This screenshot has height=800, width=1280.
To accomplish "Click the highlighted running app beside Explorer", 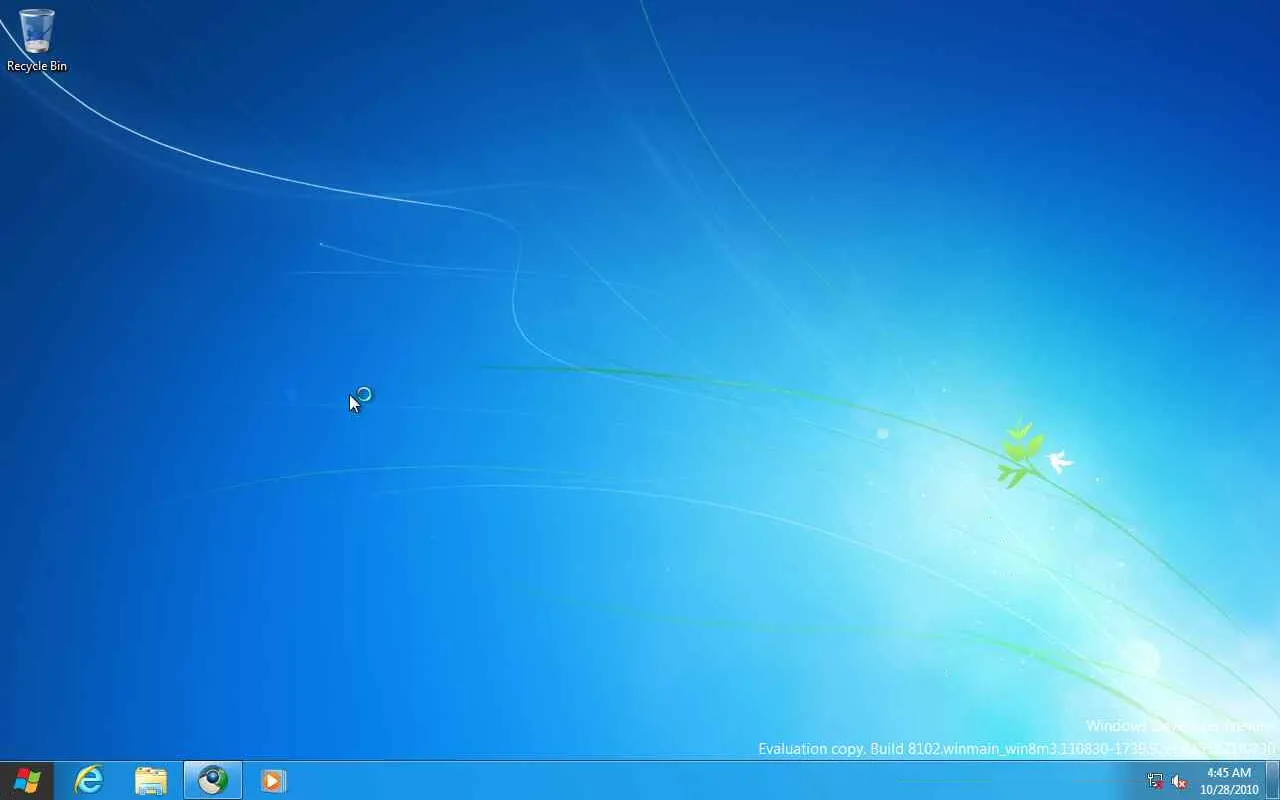I will (x=213, y=780).
